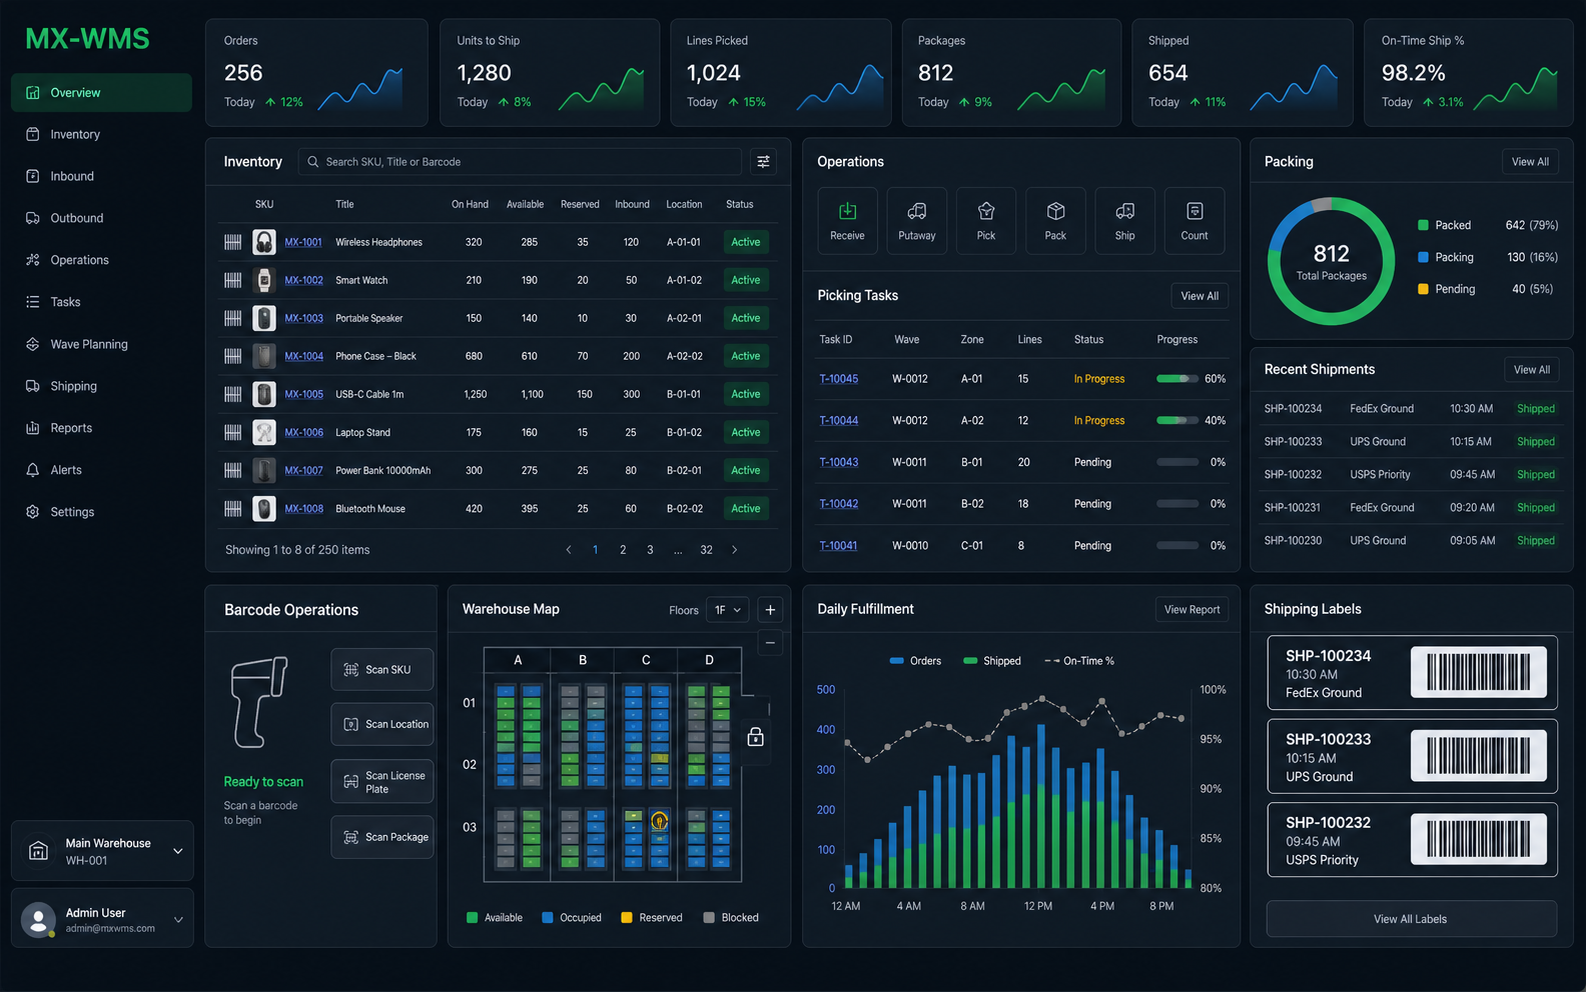Launch the Pack operation
Viewport: 1586px width, 992px height.
(x=1055, y=221)
